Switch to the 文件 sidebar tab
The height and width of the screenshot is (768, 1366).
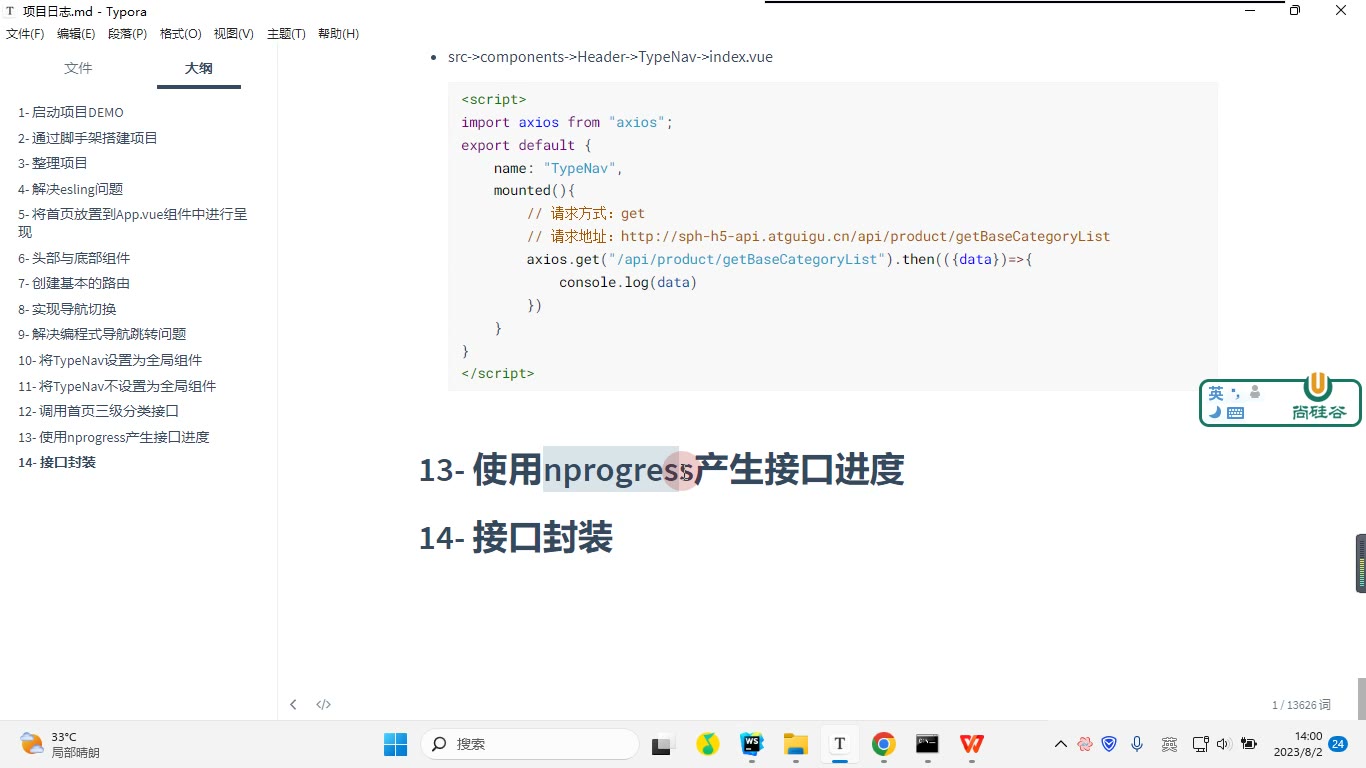click(78, 68)
